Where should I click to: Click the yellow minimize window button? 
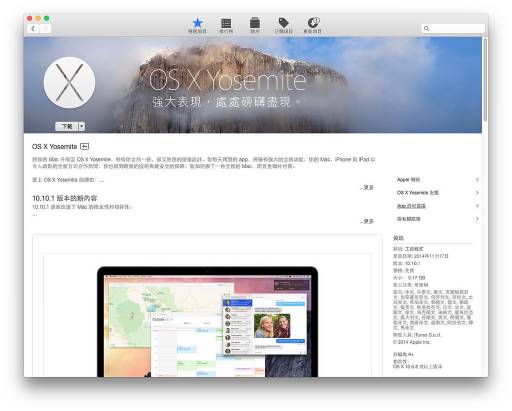click(x=38, y=18)
